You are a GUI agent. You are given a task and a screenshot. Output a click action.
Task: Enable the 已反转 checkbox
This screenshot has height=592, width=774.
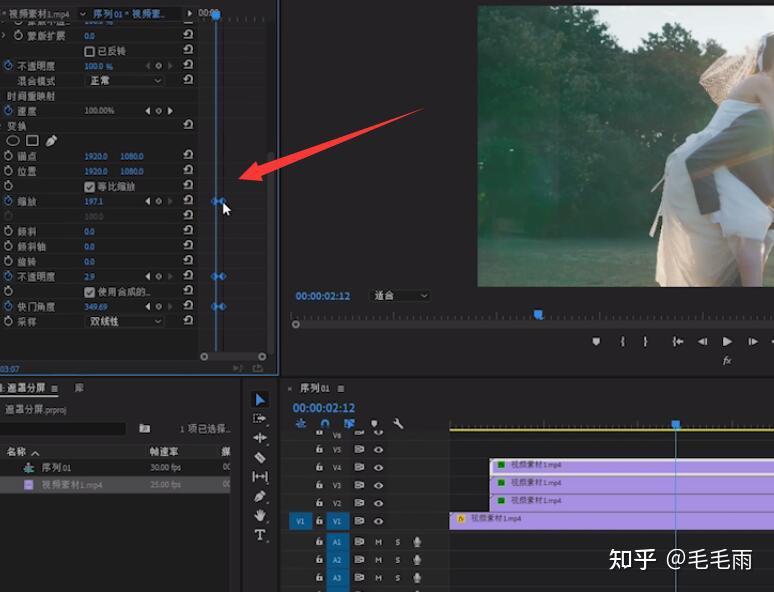(x=89, y=51)
